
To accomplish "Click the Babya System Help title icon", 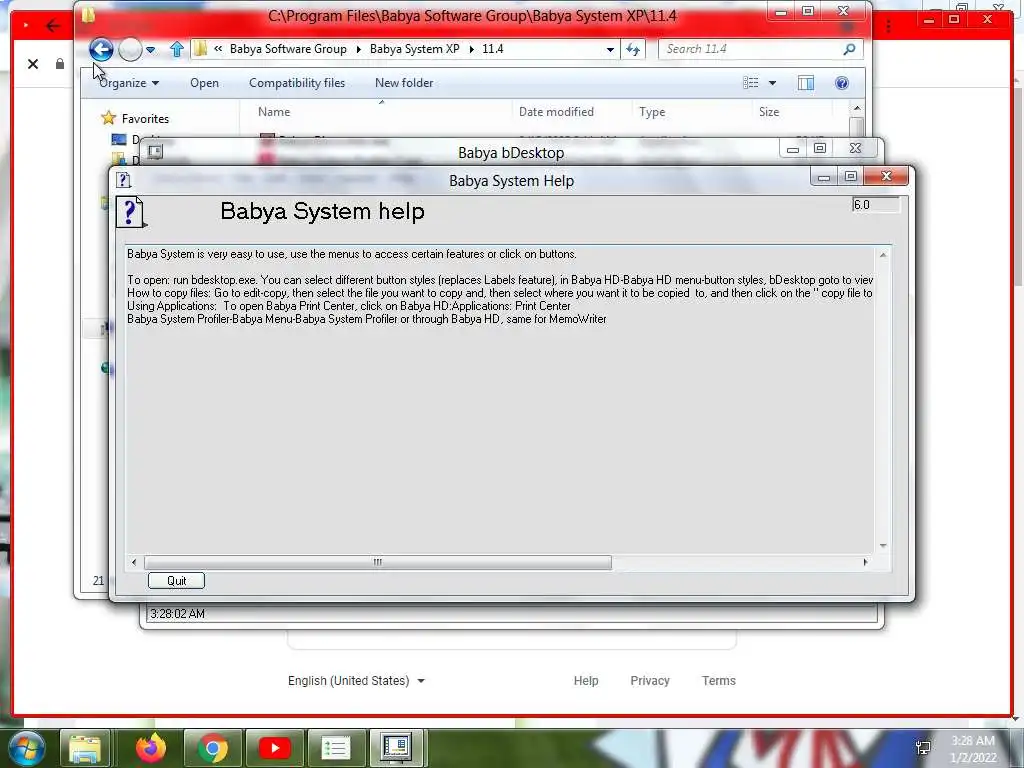I will [x=123, y=180].
